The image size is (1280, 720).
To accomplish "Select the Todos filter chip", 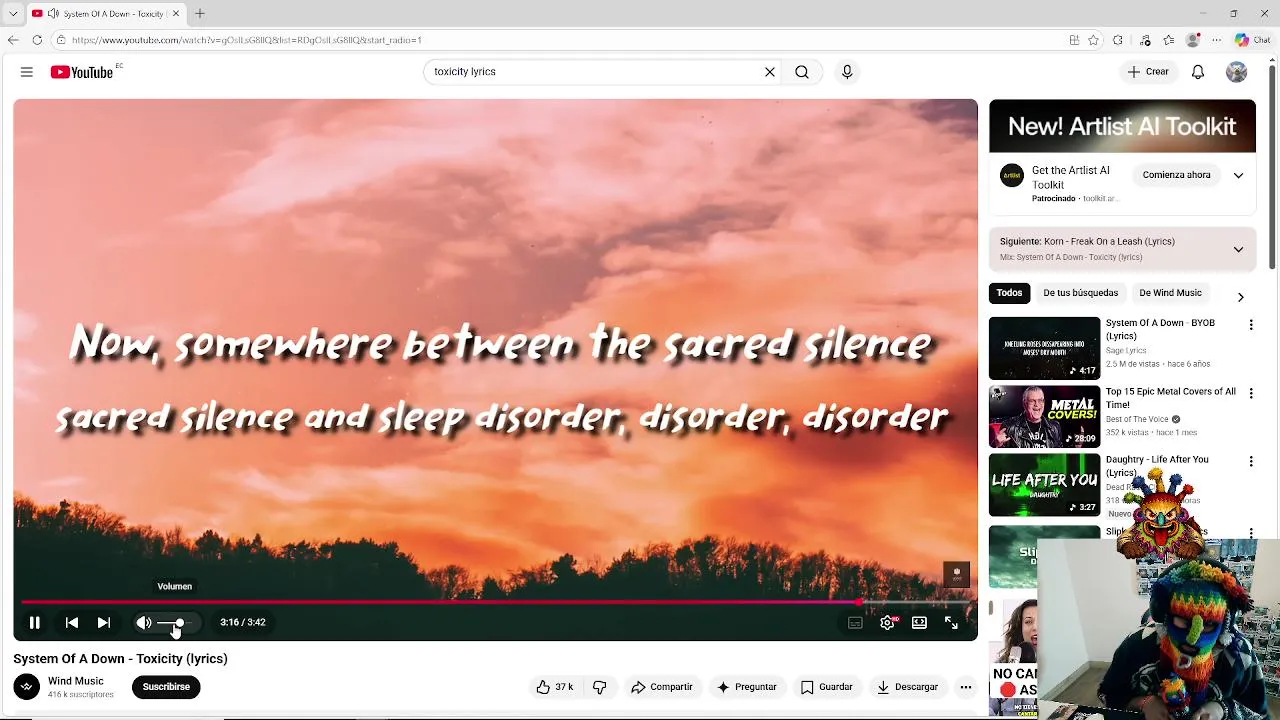I will [1009, 293].
